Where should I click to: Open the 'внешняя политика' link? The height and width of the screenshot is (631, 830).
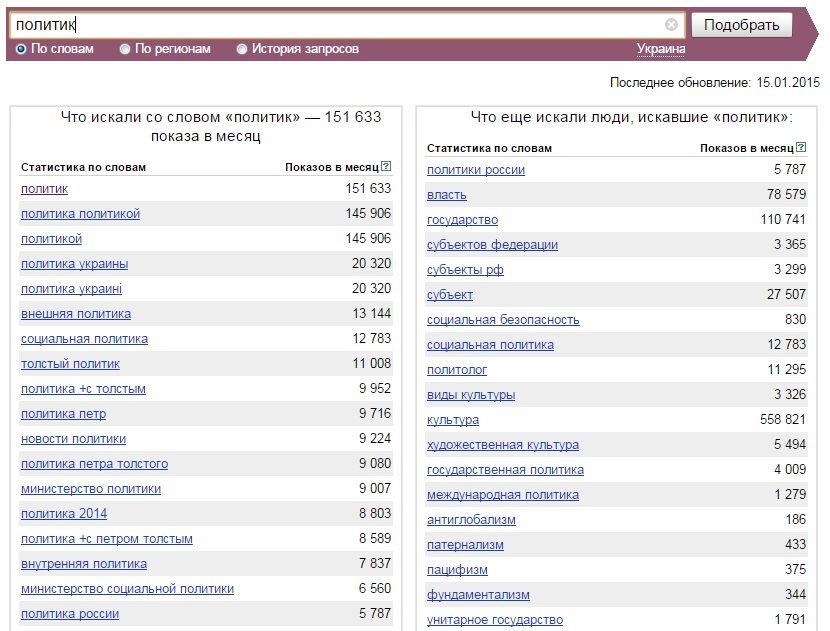coord(76,314)
